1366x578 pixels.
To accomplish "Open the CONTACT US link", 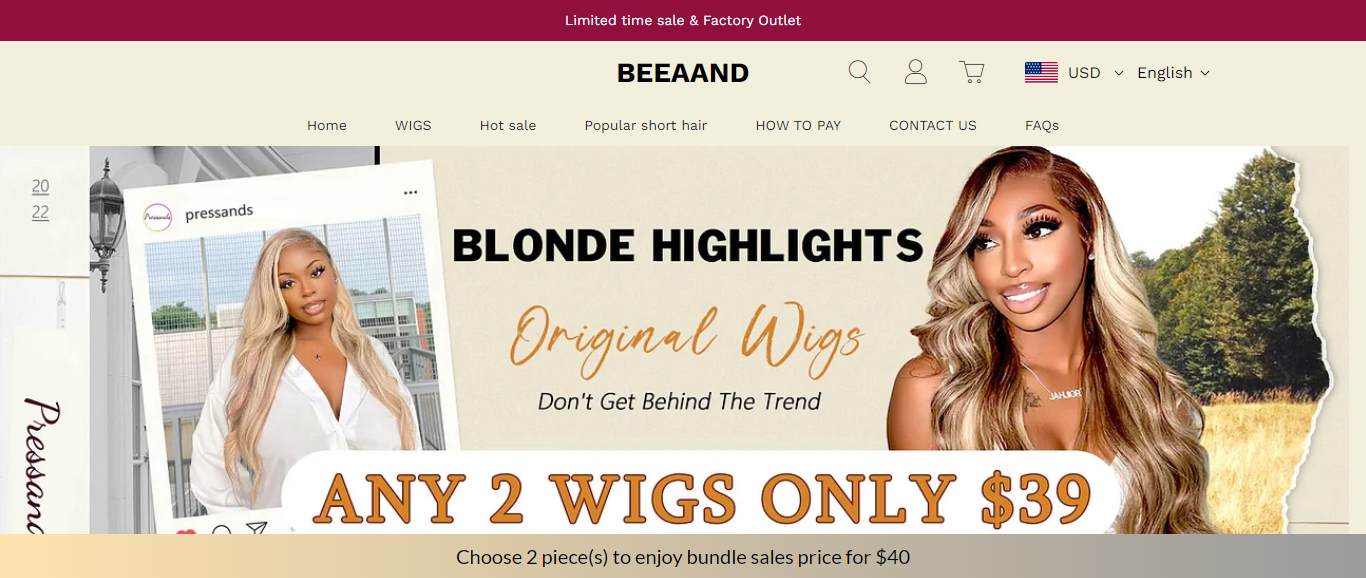I will (x=933, y=125).
